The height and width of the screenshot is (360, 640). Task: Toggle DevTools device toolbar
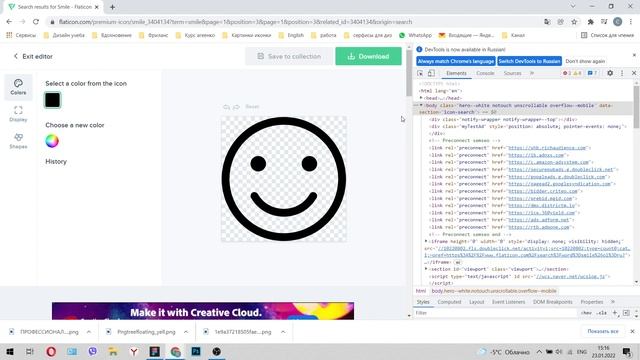click(431, 73)
